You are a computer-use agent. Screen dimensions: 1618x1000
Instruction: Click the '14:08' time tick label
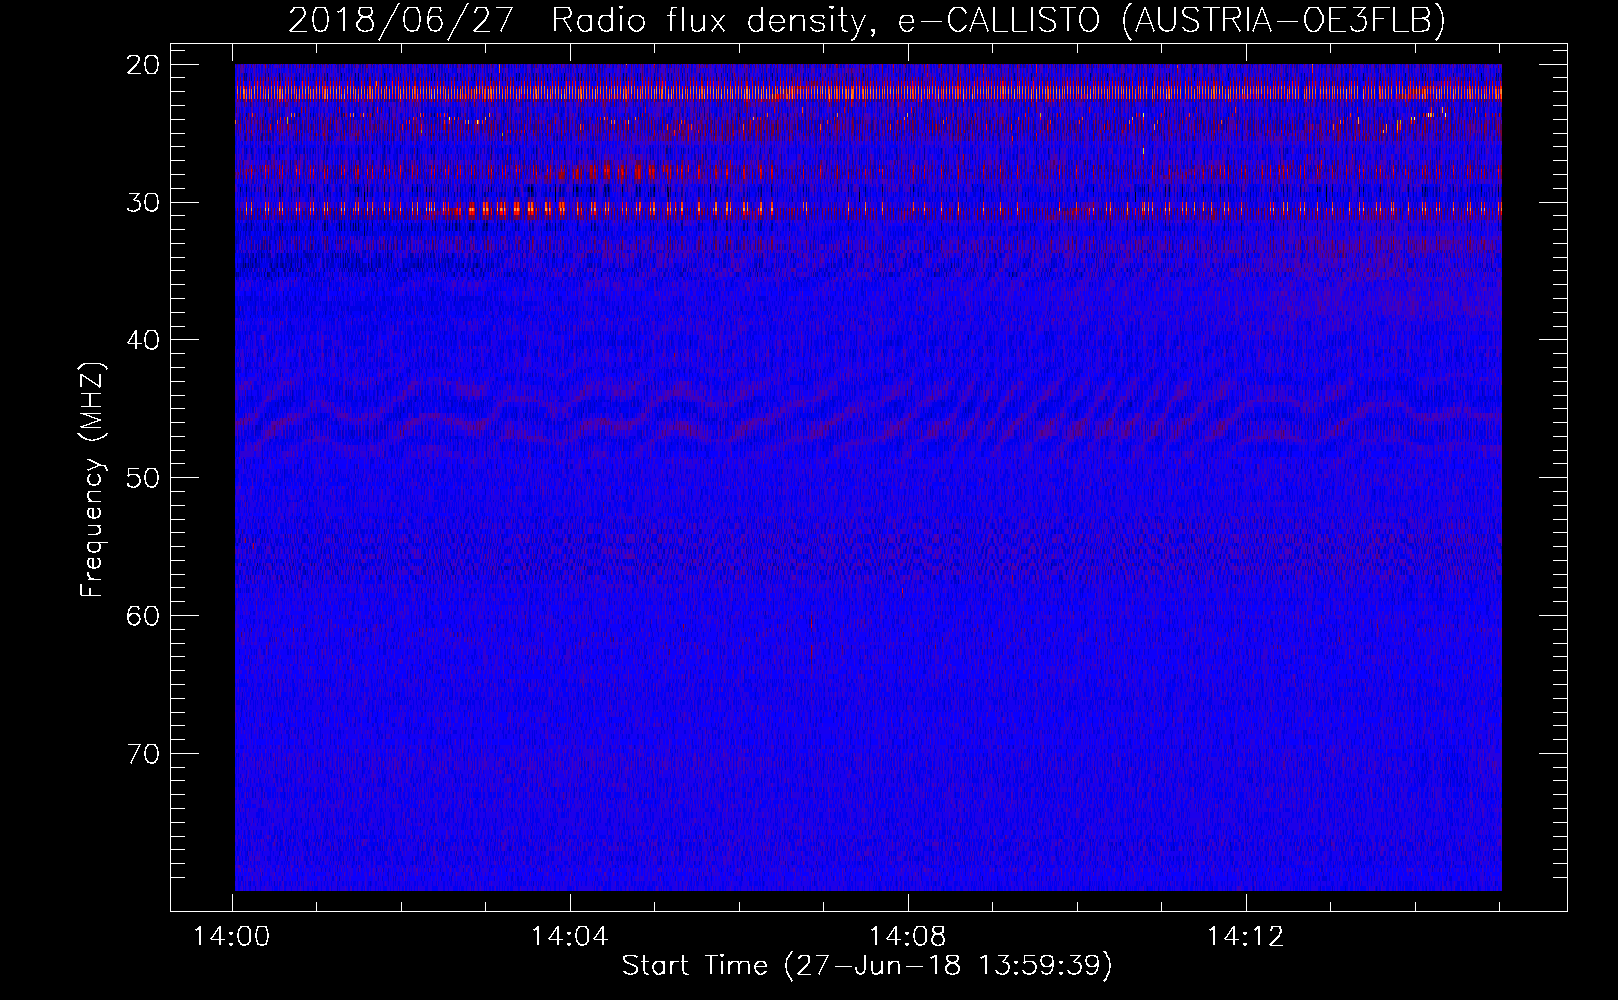point(907,938)
